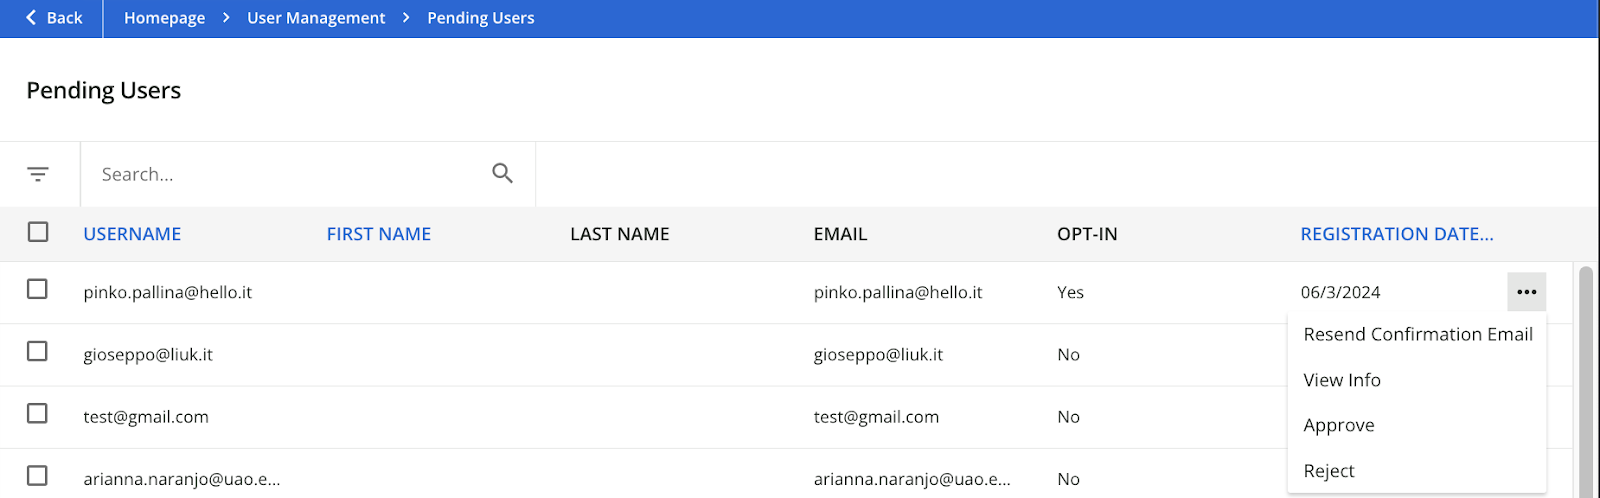This screenshot has width=1600, height=498.
Task: Check the arianna.naranjo row checkbox
Action: coord(38,475)
